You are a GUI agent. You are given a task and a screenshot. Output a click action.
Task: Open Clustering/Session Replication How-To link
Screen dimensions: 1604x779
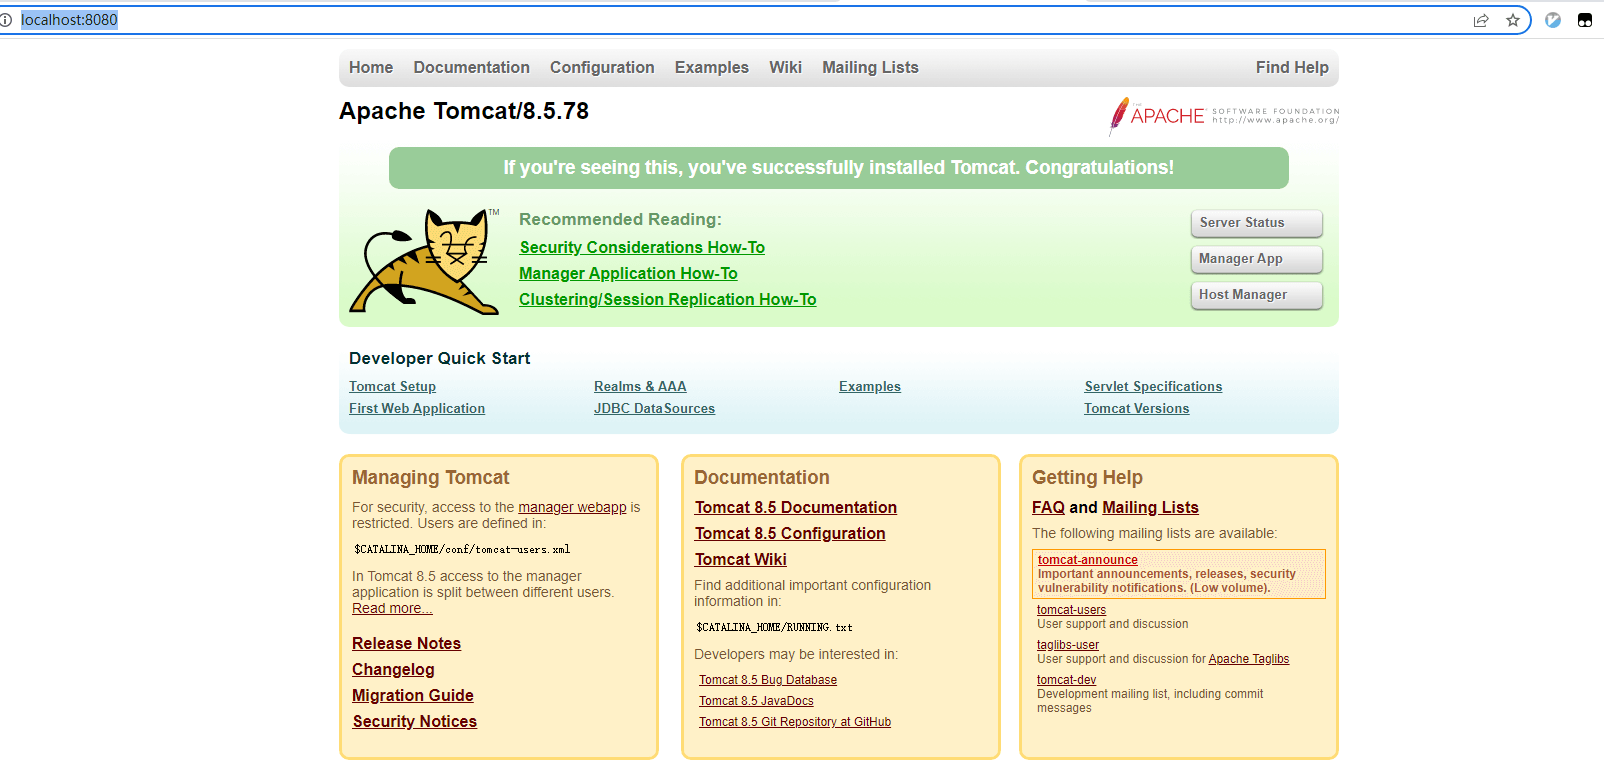click(668, 299)
